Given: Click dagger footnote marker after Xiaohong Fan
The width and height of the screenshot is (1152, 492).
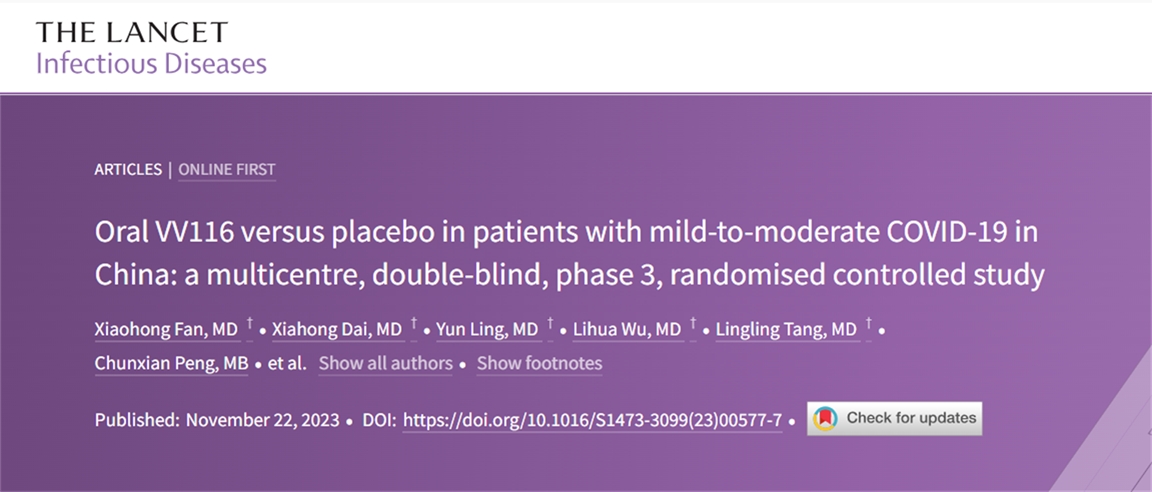Looking at the screenshot, I should coord(250,325).
